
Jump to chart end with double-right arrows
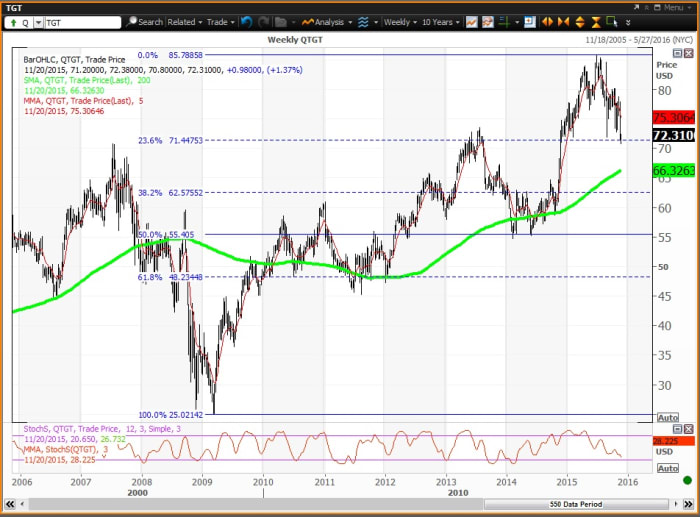coord(688,504)
